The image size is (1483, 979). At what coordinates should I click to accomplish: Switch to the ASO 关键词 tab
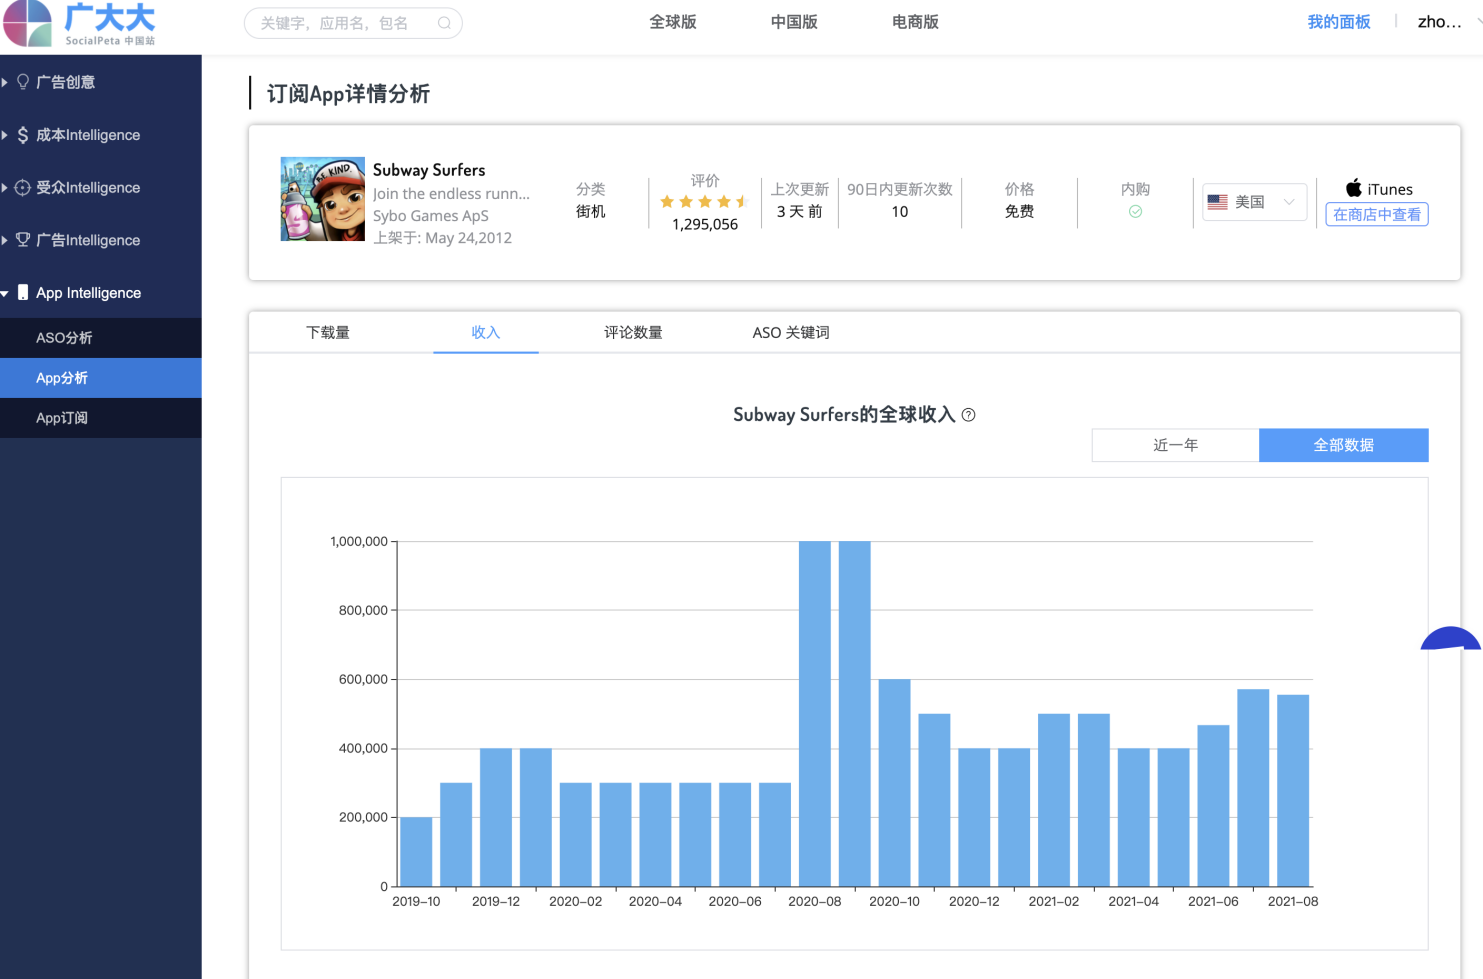click(x=791, y=332)
